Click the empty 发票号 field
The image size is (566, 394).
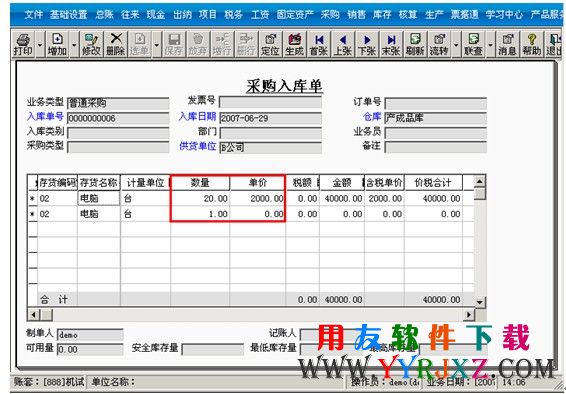[x=270, y=102]
